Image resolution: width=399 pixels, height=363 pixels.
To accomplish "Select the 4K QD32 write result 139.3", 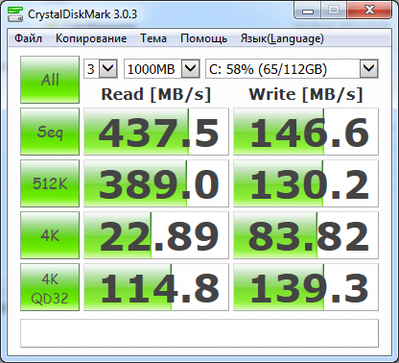I will pos(306,287).
